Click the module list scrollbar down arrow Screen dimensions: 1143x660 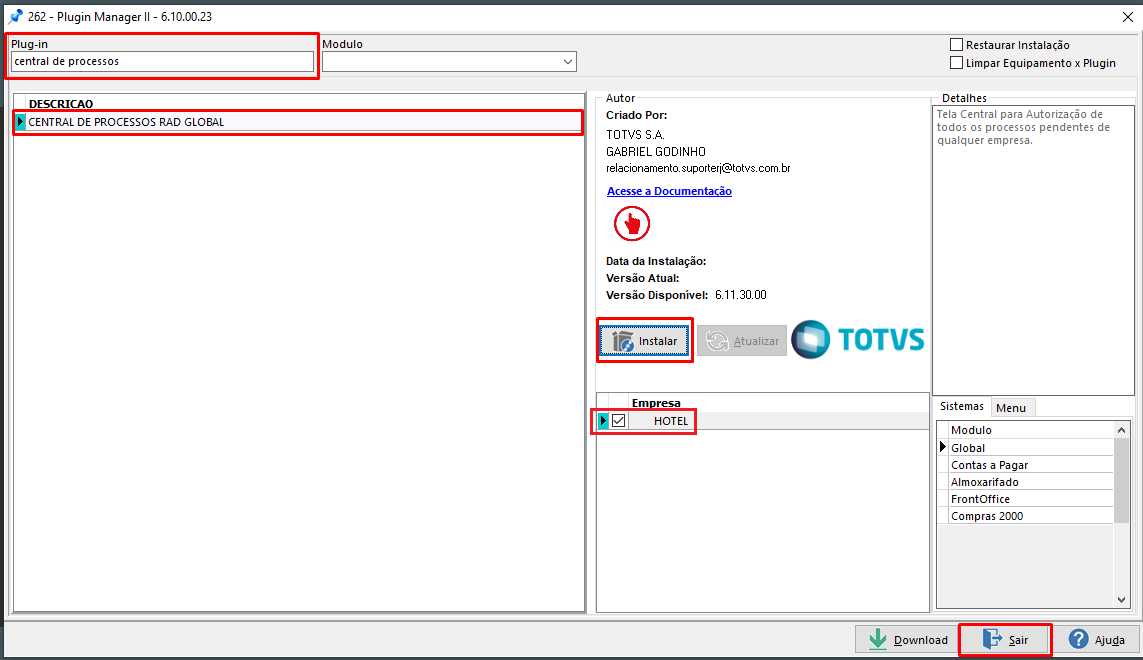click(1121, 599)
